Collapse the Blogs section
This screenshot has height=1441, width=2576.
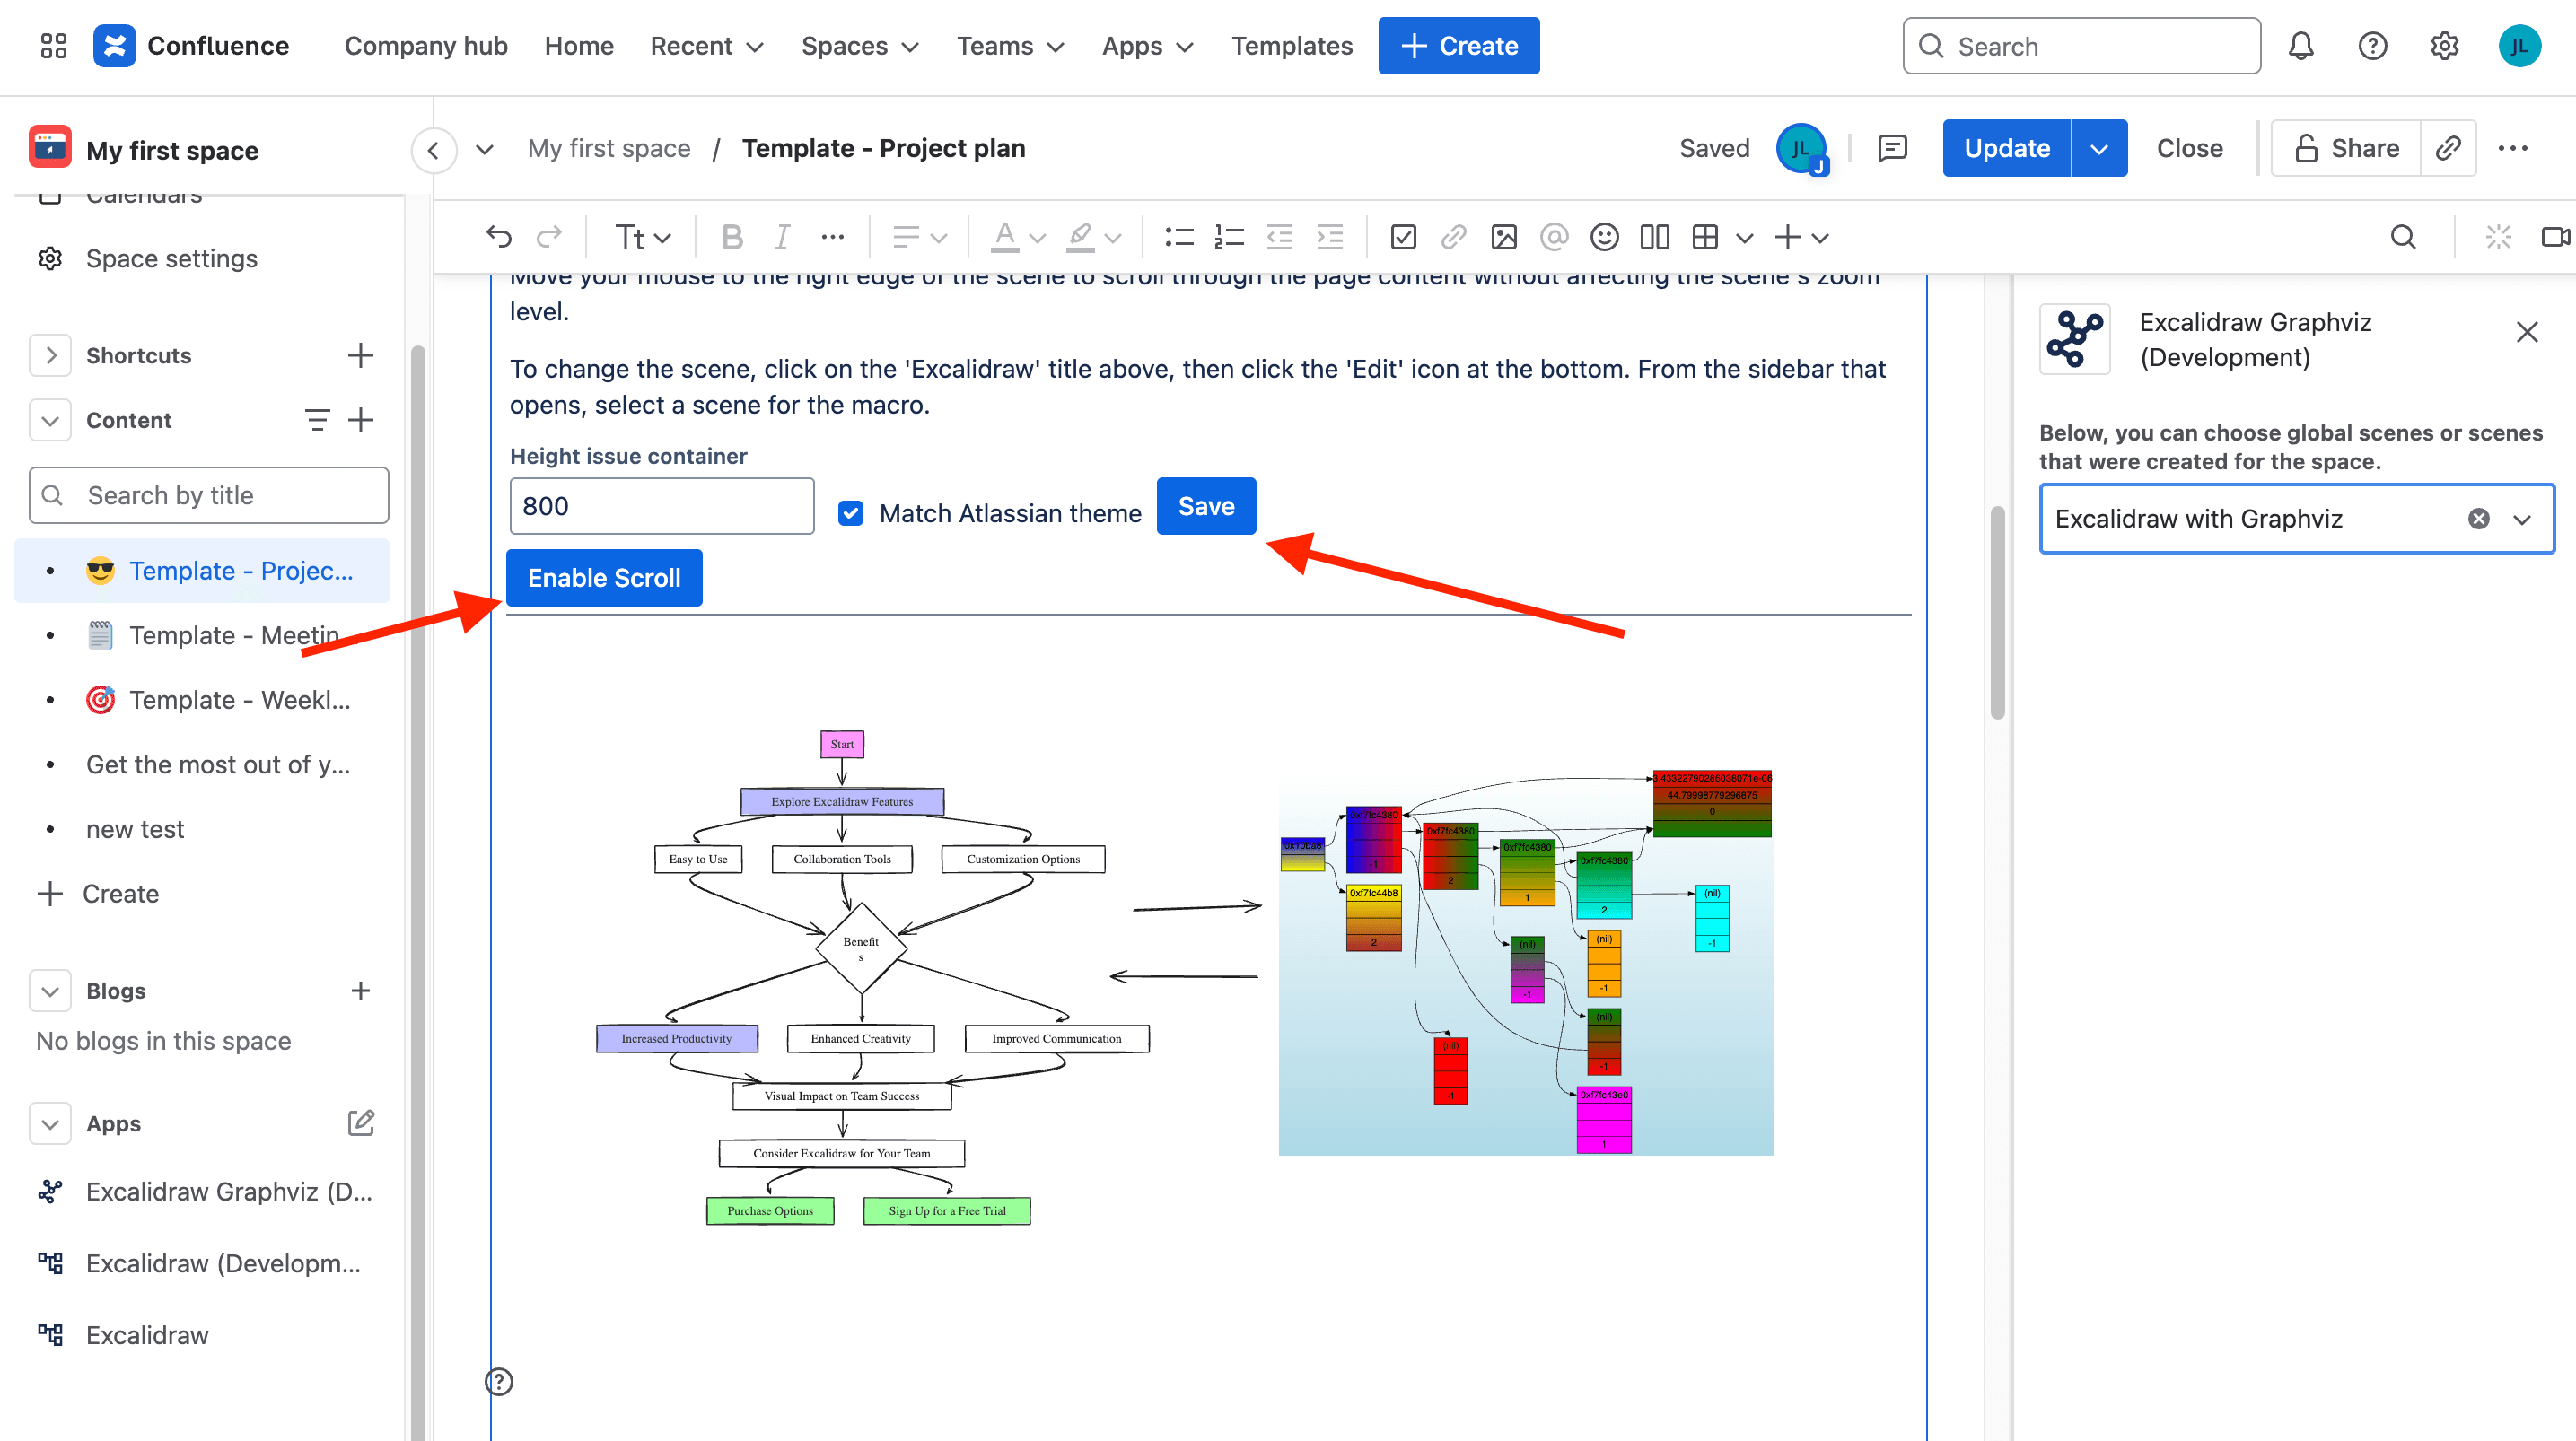[50, 991]
